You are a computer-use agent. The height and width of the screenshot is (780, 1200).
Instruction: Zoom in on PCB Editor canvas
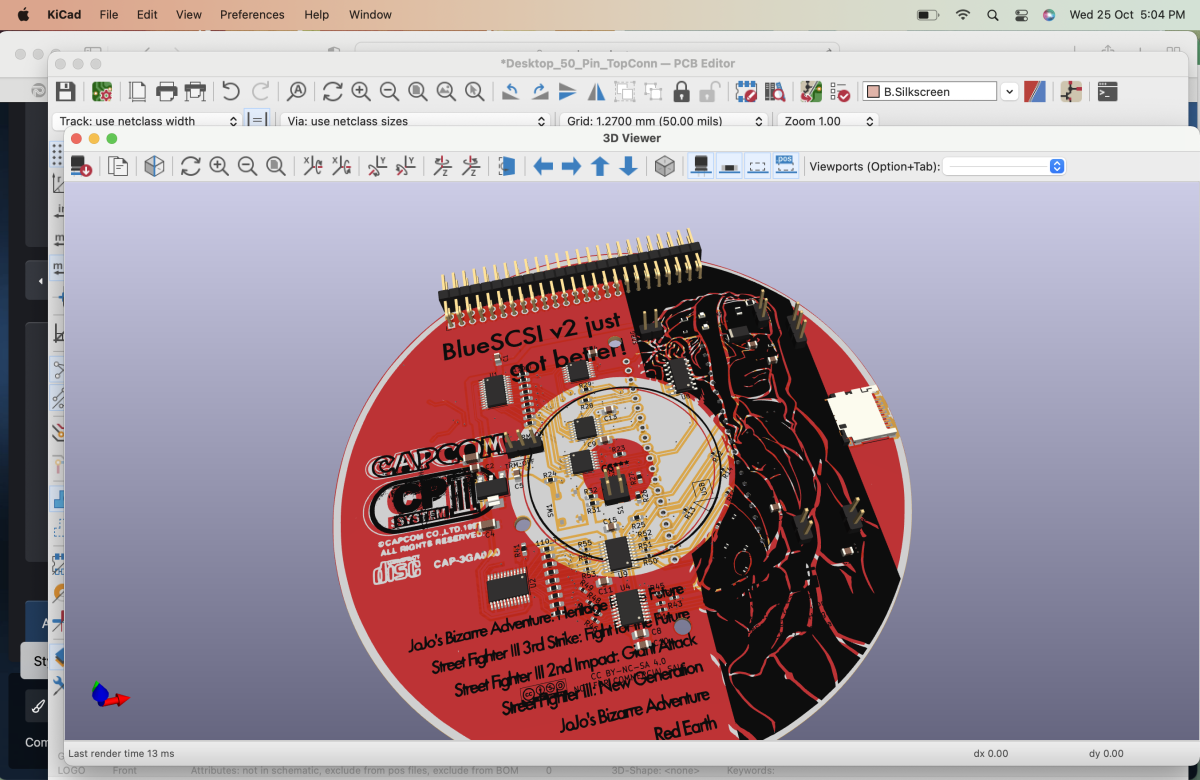(361, 92)
